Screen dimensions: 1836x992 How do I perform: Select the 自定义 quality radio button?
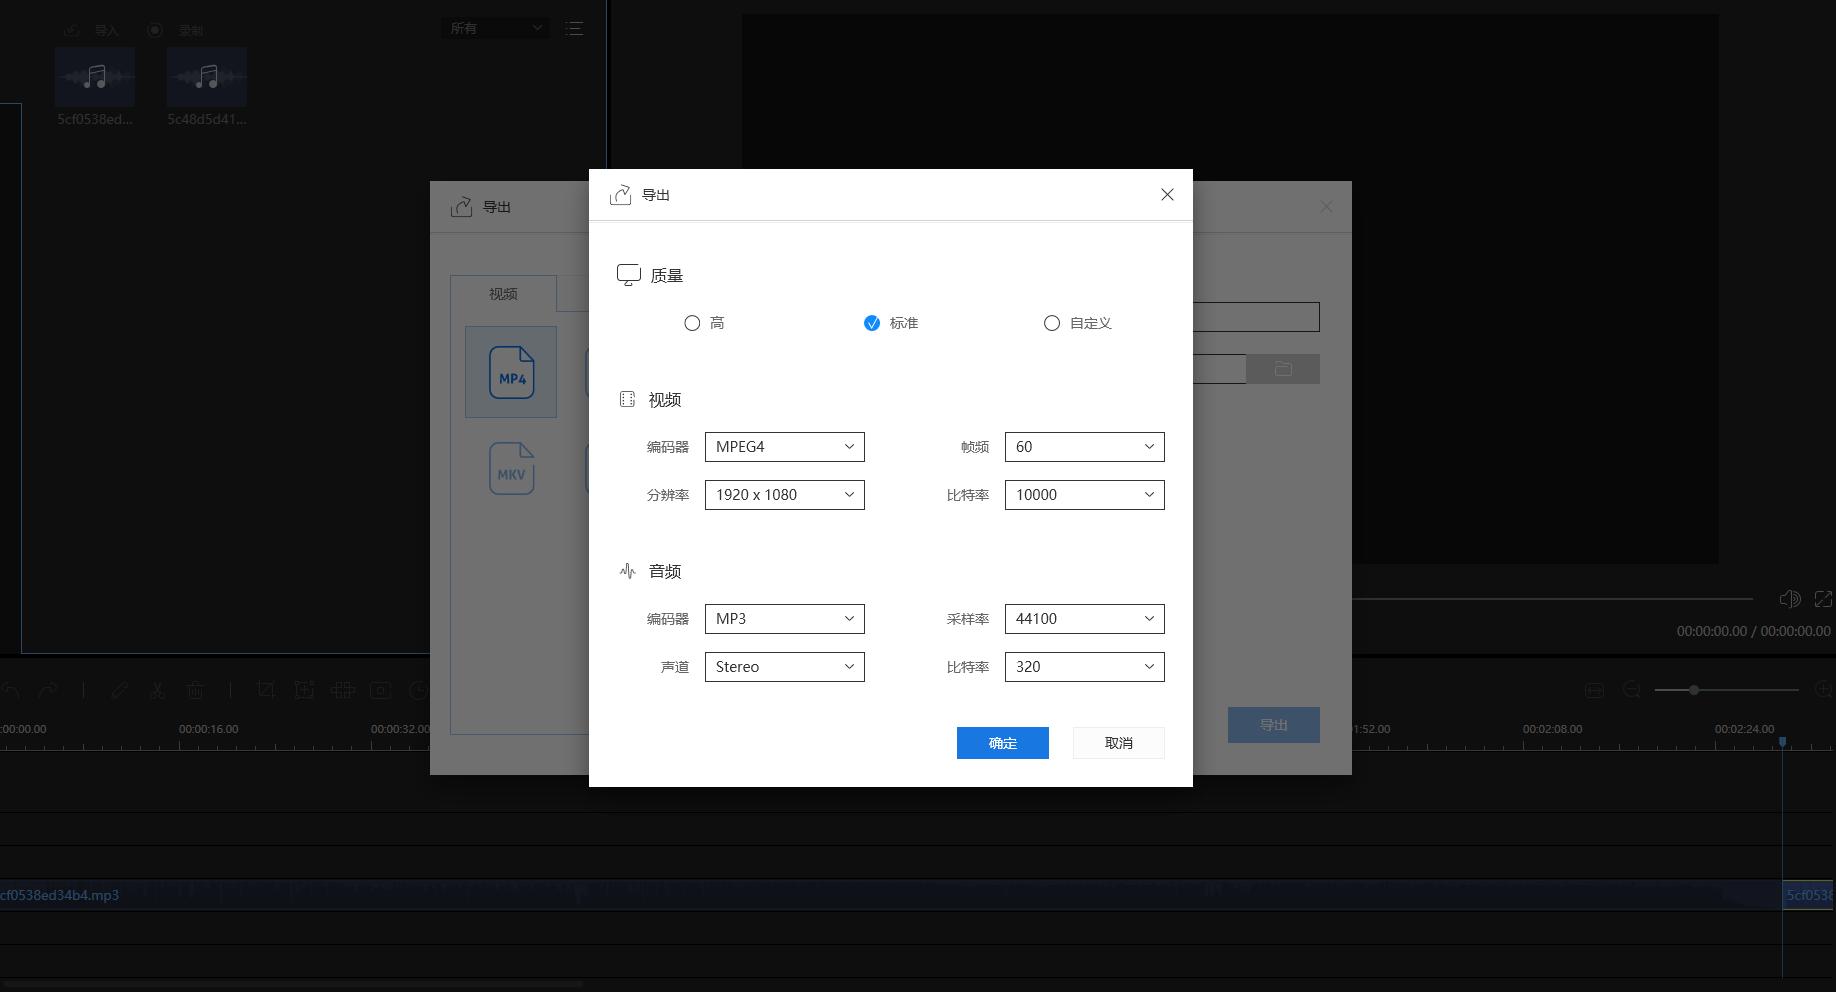(1052, 322)
